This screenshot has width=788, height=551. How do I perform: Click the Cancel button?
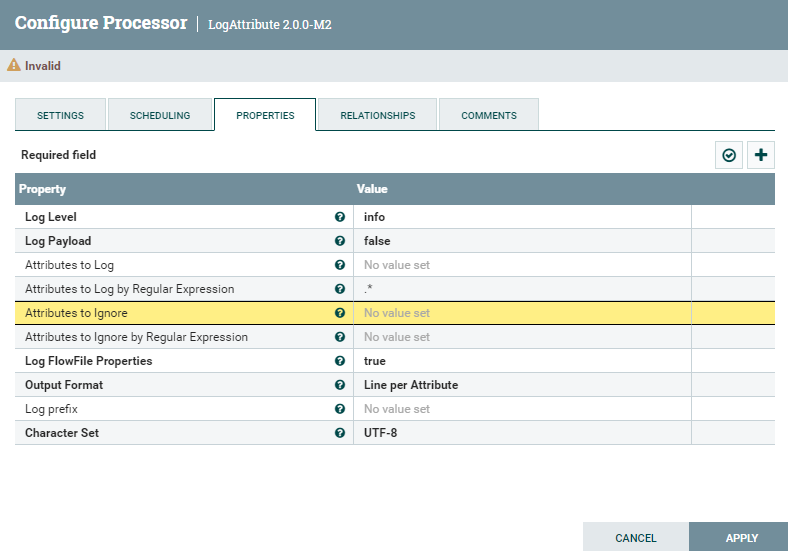[636, 537]
